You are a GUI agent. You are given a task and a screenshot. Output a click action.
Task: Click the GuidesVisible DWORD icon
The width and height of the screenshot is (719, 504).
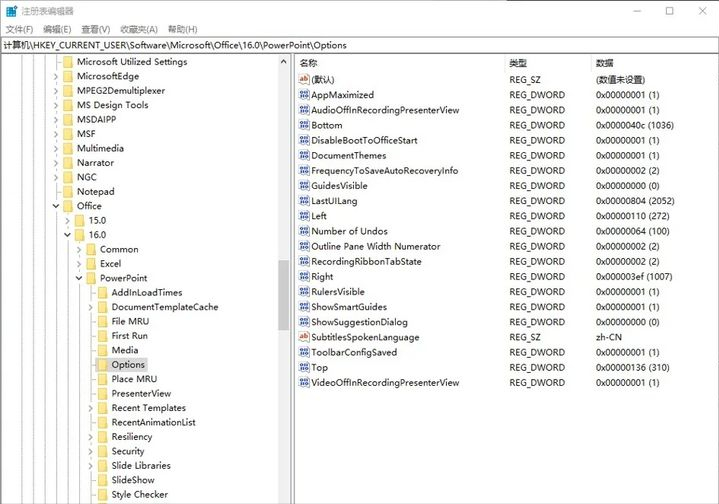tap(304, 186)
